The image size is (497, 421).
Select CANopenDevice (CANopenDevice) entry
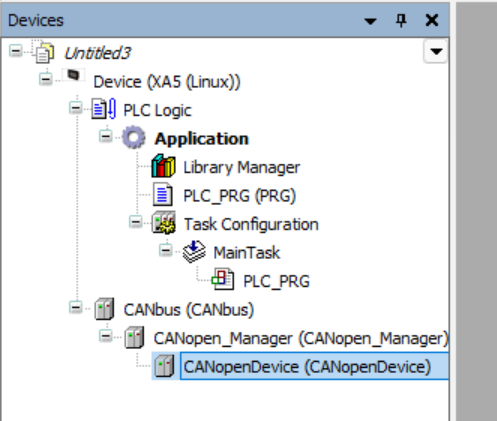[307, 367]
